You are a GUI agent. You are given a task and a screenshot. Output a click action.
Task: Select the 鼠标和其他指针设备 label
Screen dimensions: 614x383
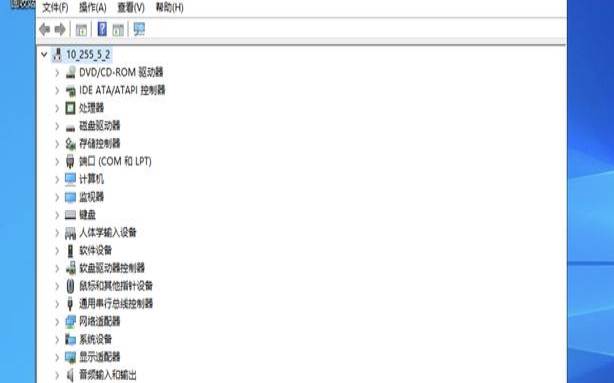116,286
